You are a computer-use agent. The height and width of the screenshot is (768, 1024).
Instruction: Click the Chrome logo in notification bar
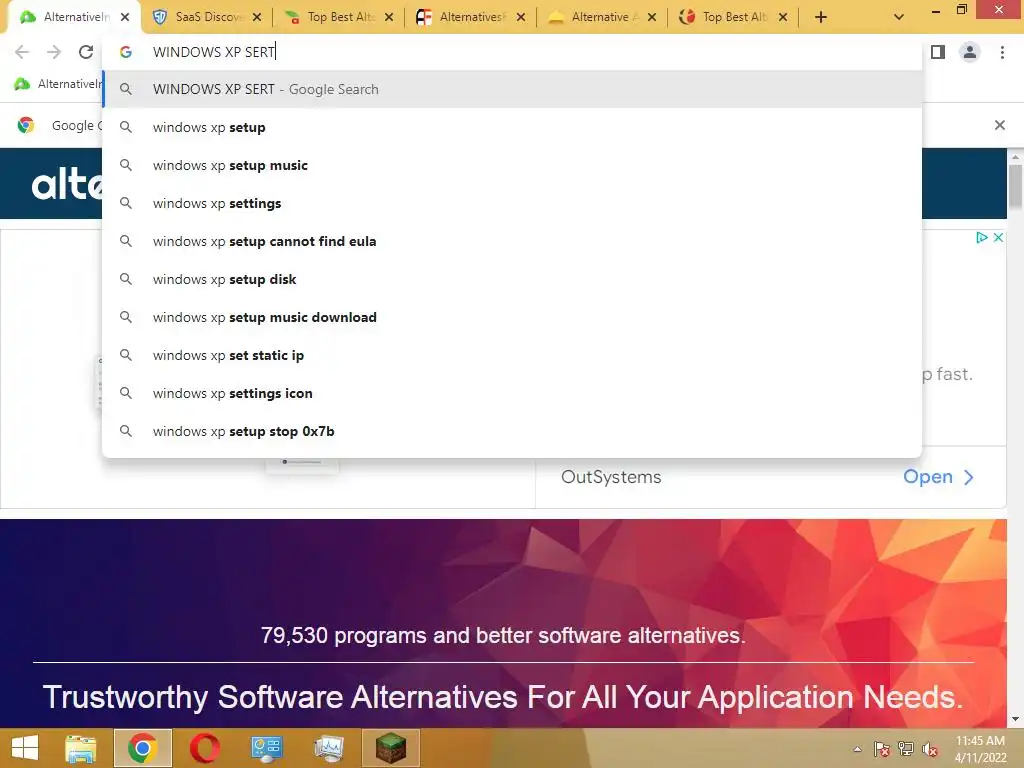(26, 125)
